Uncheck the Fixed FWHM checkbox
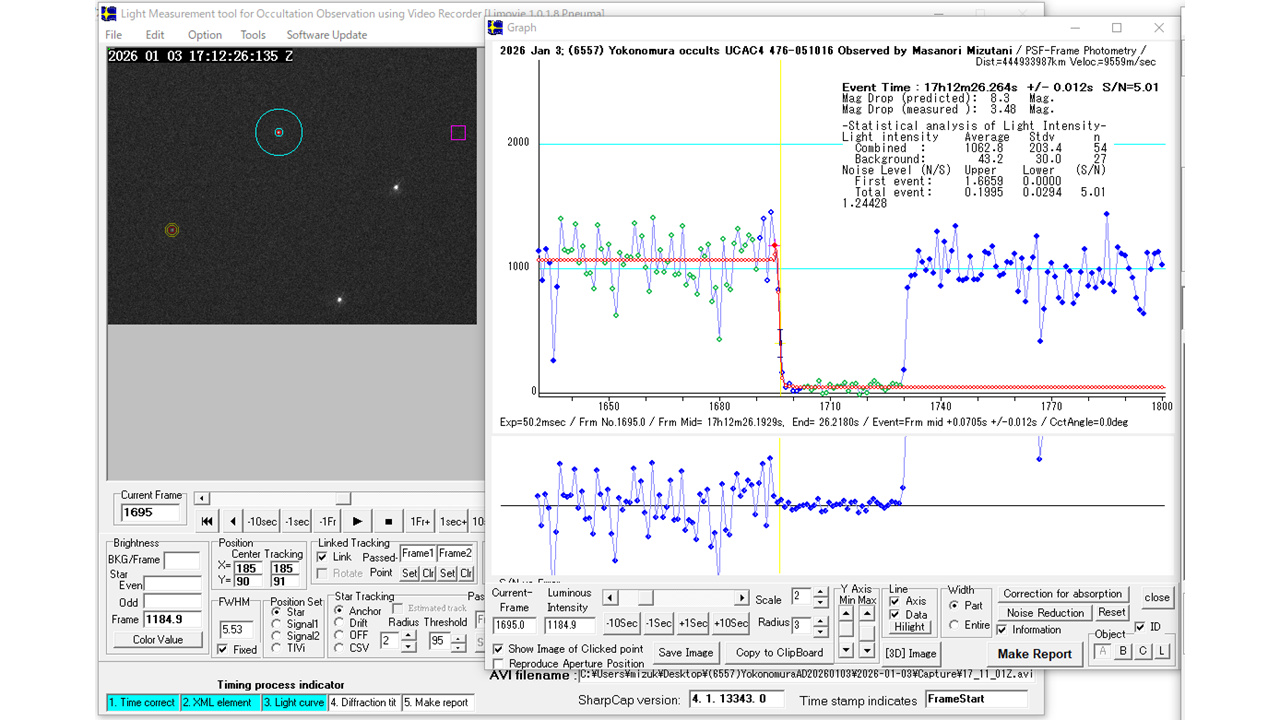Screen dimensions: 1280x720 pyautogui.click(x=224, y=649)
